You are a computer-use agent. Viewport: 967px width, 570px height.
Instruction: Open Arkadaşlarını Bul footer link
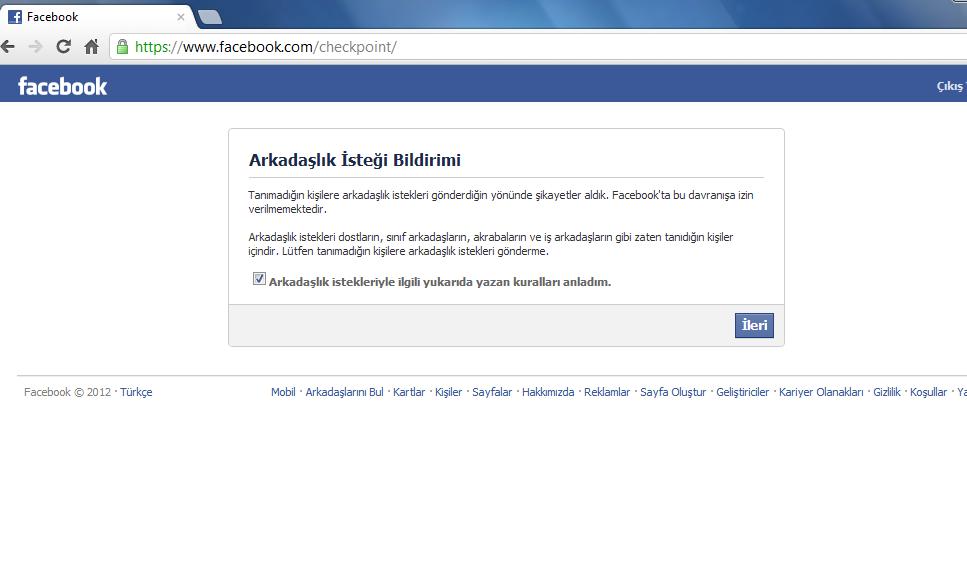(344, 392)
